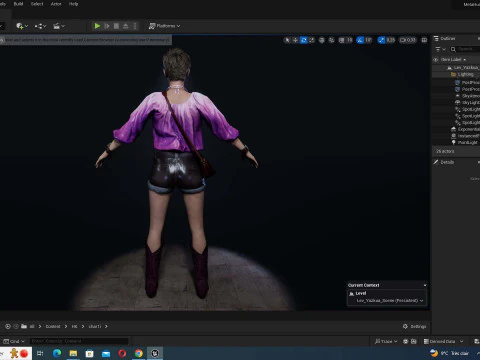Open the Derived Data dropdown
This screenshot has width=480, height=360.
(443, 341)
